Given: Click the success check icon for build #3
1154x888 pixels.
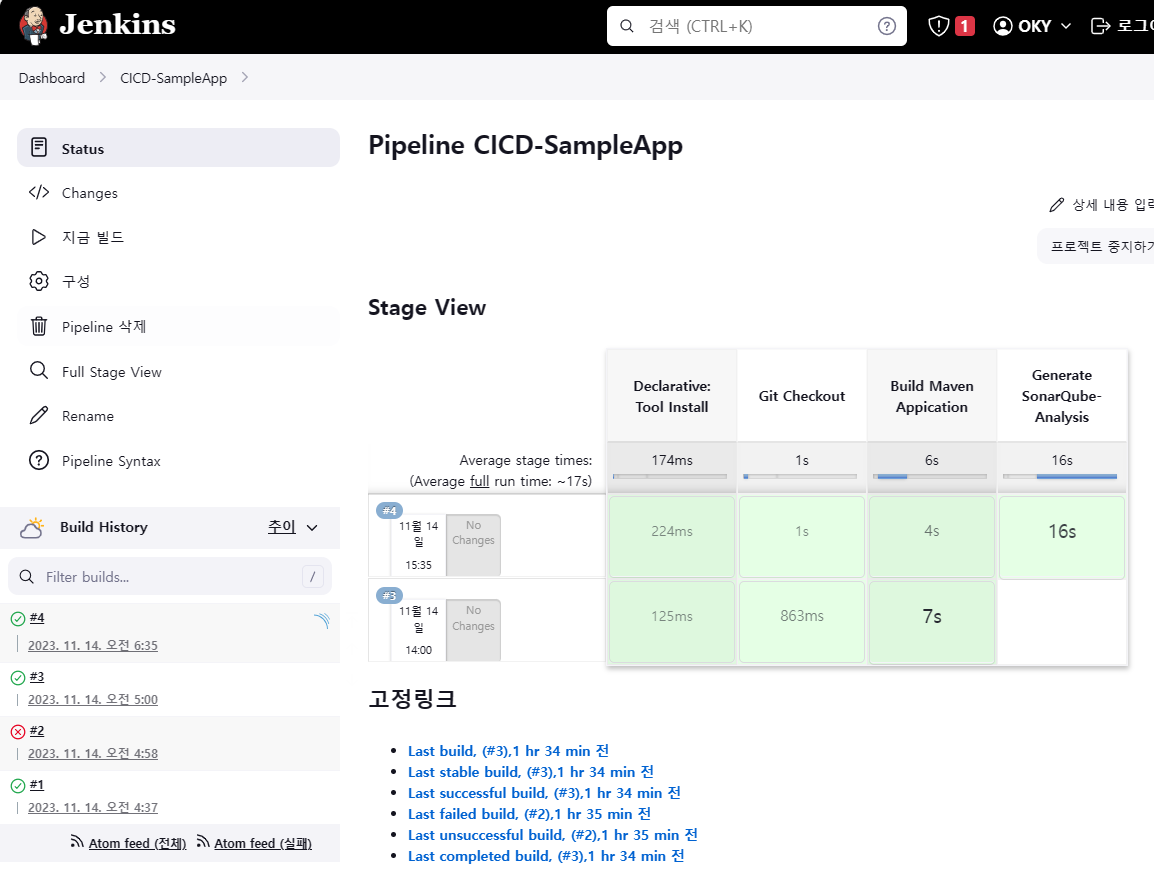Looking at the screenshot, I should tap(18, 678).
